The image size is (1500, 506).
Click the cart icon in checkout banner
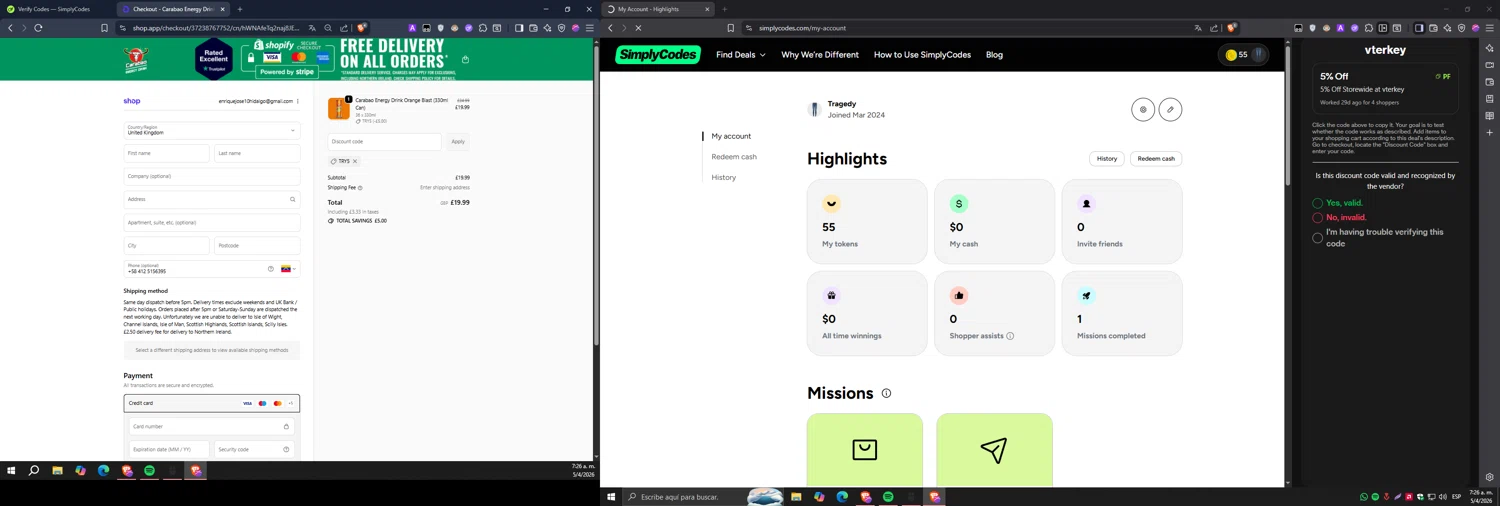point(465,59)
